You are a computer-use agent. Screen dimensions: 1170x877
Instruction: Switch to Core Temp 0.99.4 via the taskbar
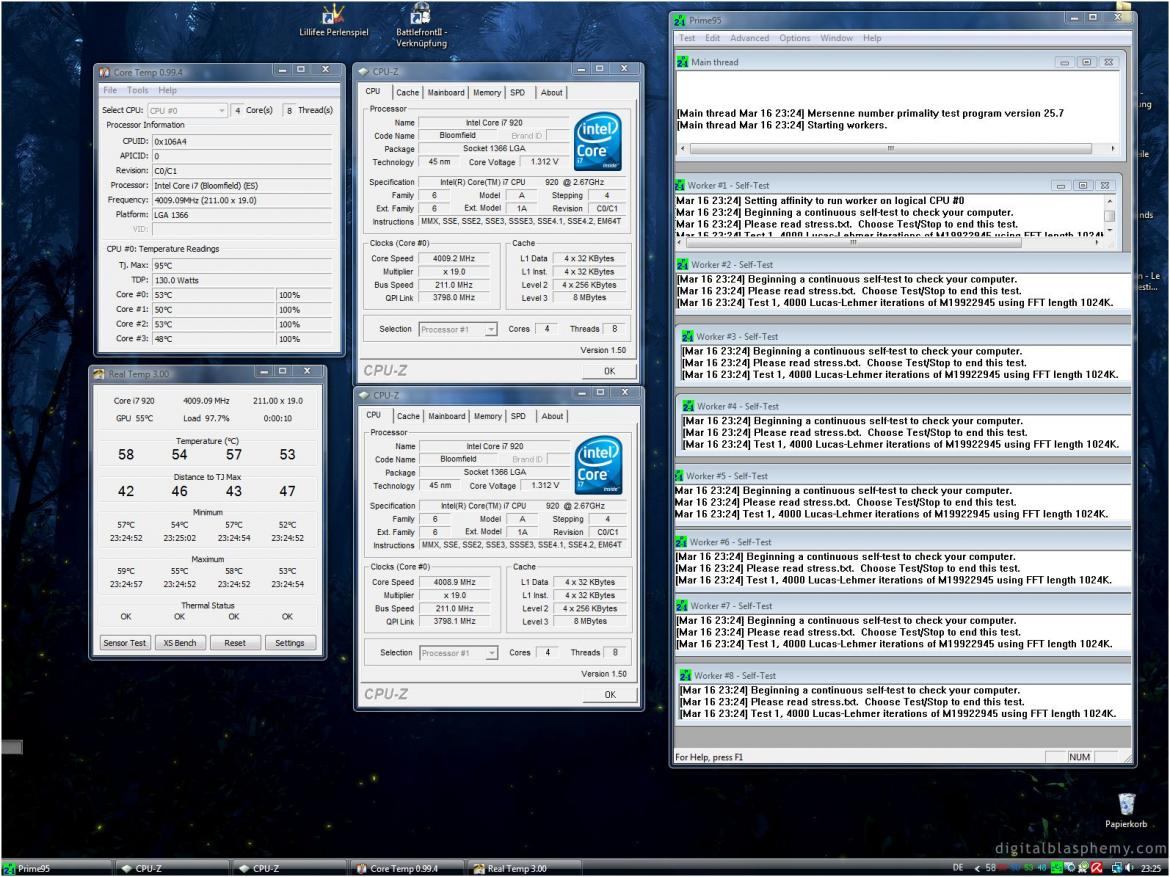(x=408, y=868)
